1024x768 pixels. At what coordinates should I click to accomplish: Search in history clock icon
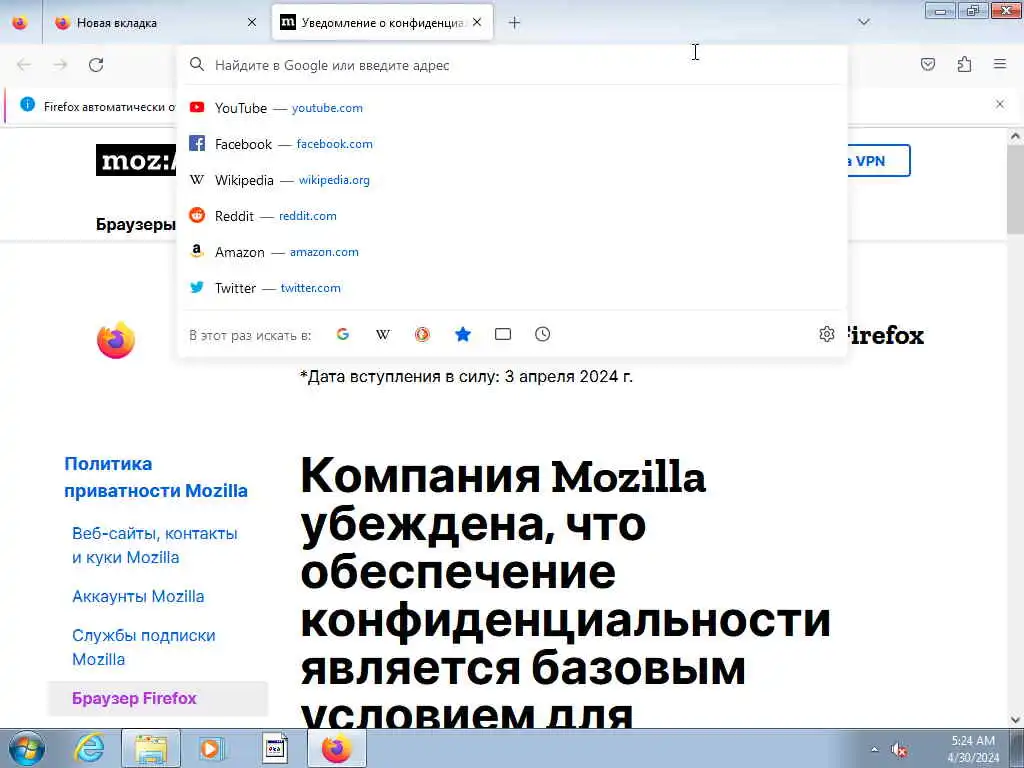543,334
